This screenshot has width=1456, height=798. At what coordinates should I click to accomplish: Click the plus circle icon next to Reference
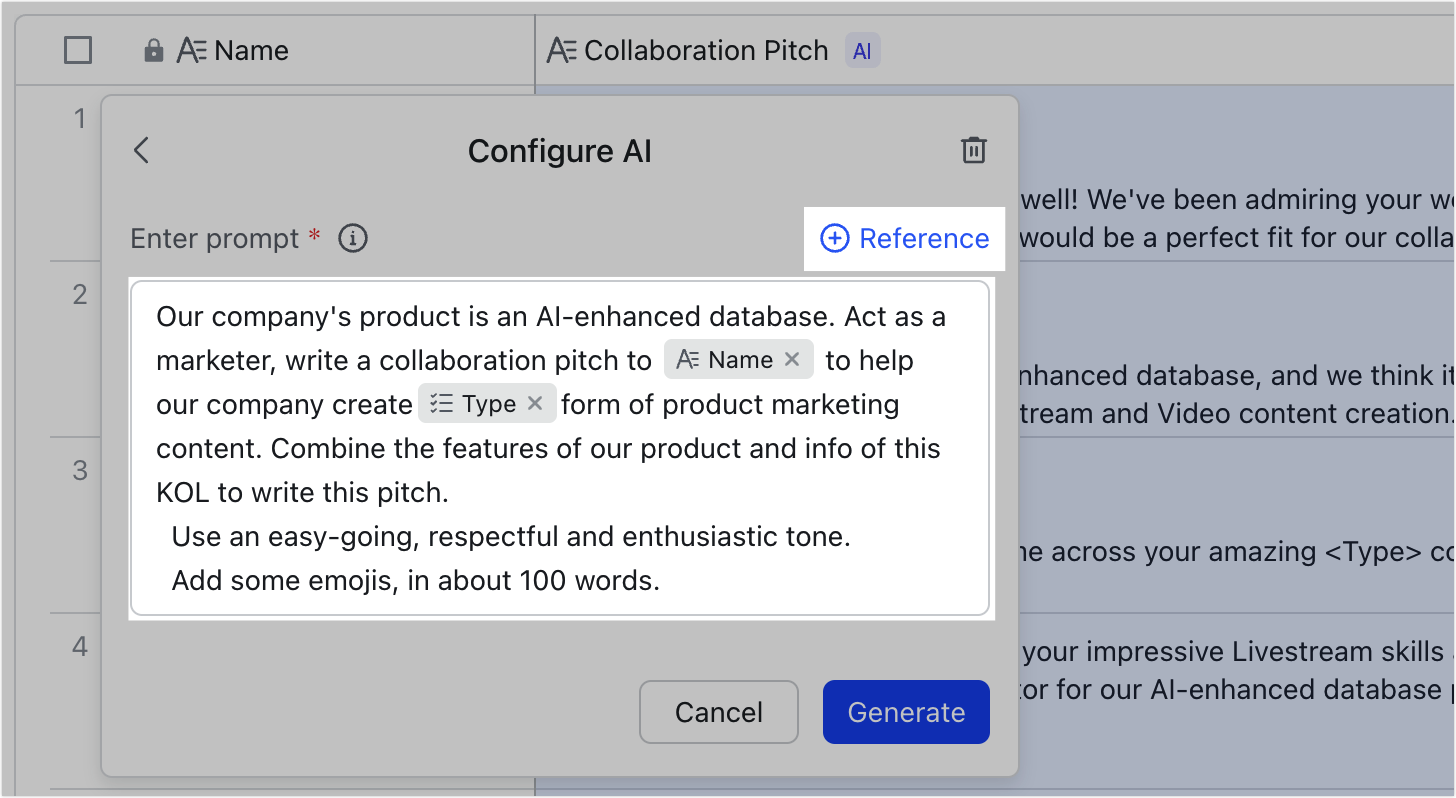pyautogui.click(x=834, y=239)
